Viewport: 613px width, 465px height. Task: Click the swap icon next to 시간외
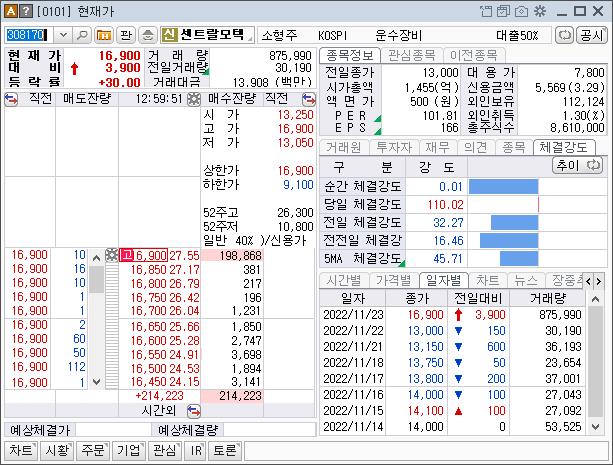tap(194, 411)
